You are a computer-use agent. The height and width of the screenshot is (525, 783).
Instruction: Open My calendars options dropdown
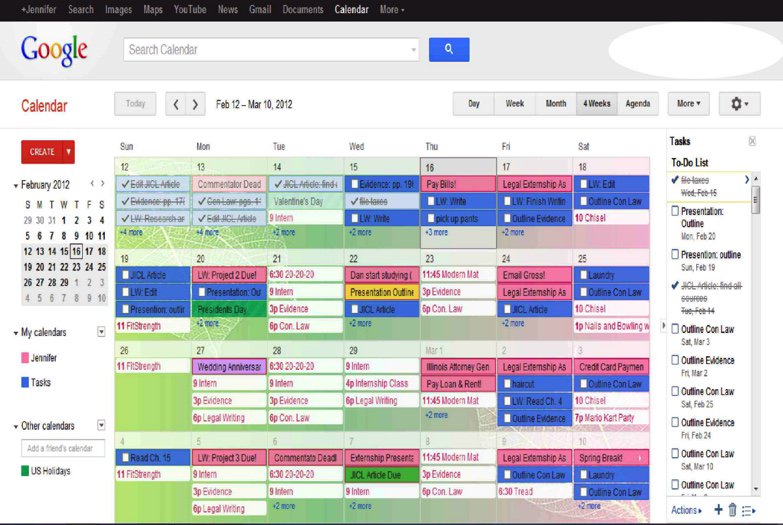101,332
